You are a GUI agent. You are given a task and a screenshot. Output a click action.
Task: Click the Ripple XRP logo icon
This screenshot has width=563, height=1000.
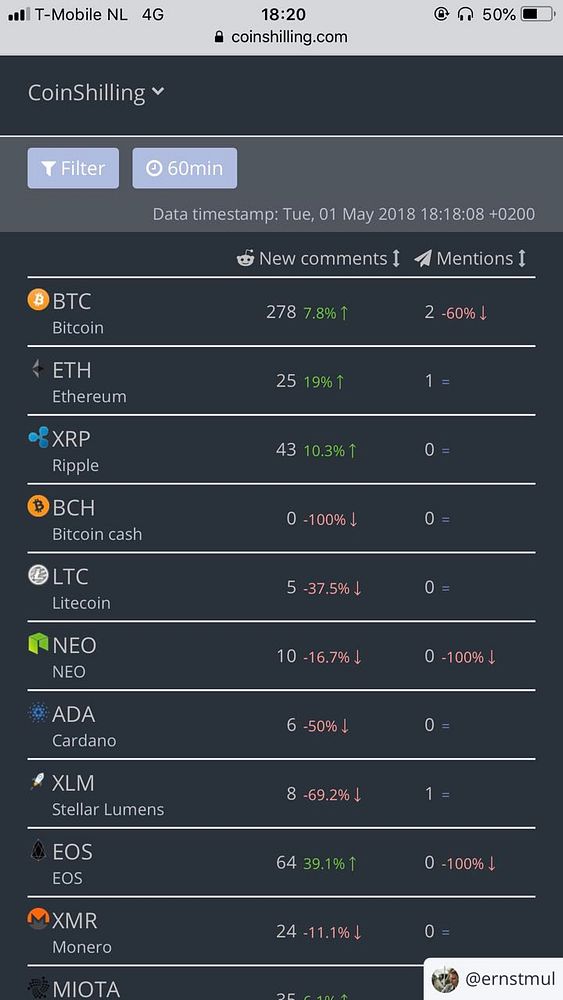[x=38, y=437]
